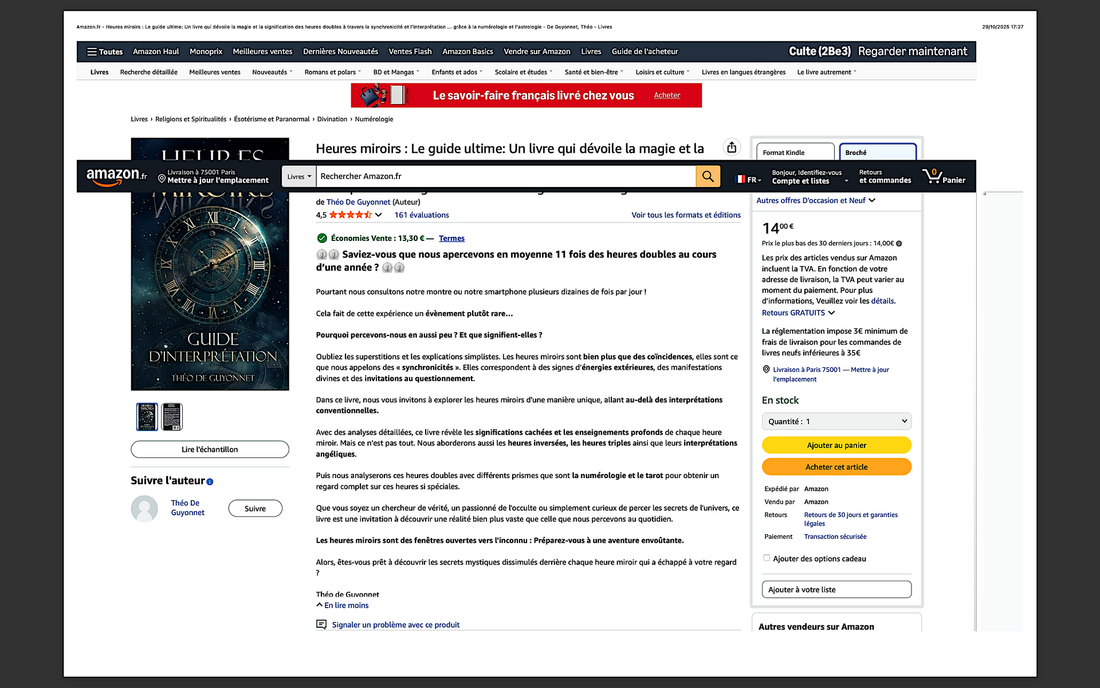Screen dimensions: 1100x688
Task: Click the share icon beside the book title
Action: pos(731,148)
